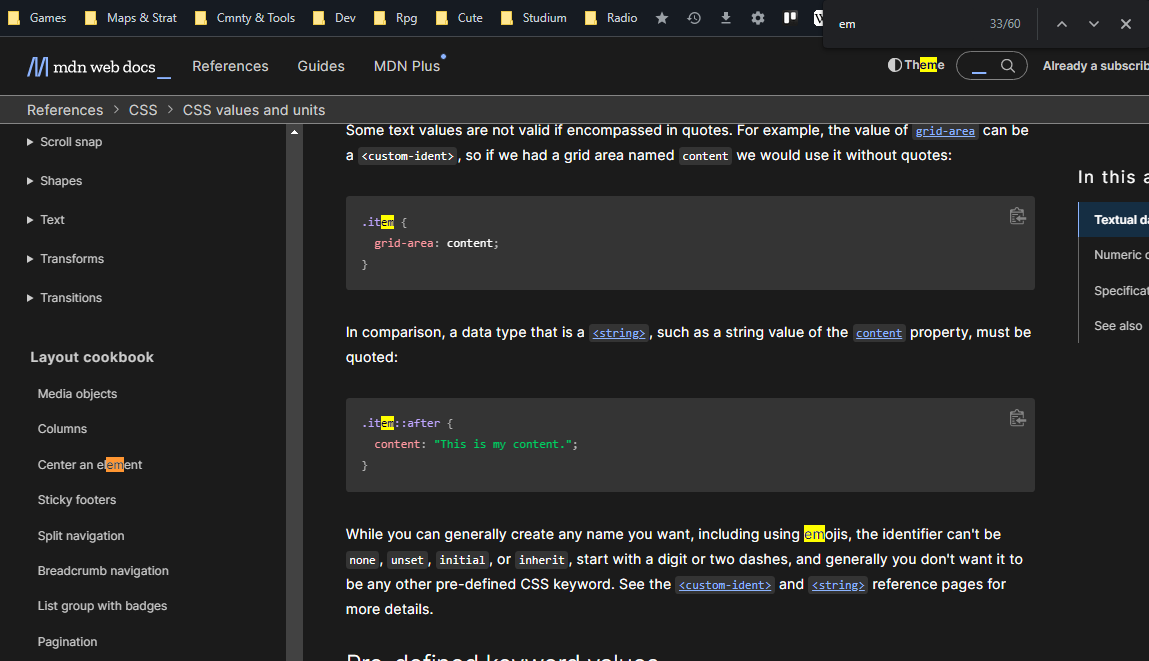Jump to previous 'em' search match
This screenshot has height=661, width=1149.
pyautogui.click(x=1062, y=23)
